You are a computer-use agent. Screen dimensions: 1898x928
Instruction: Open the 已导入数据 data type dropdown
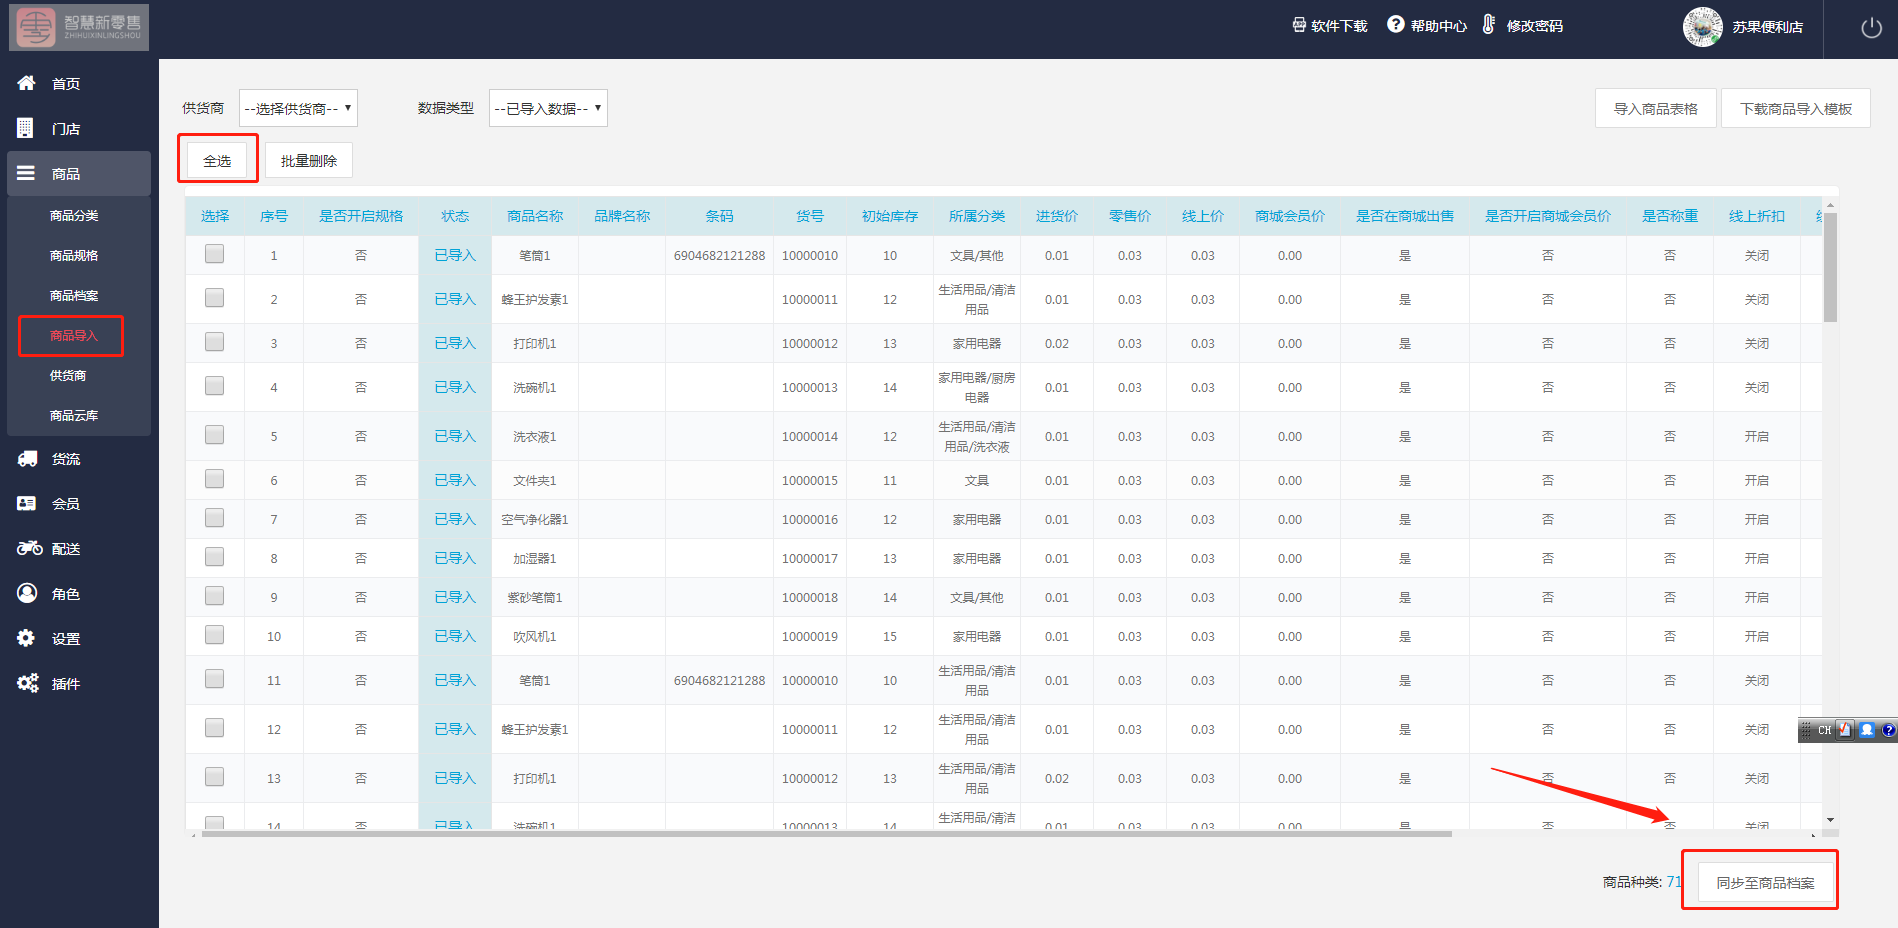pyautogui.click(x=548, y=108)
